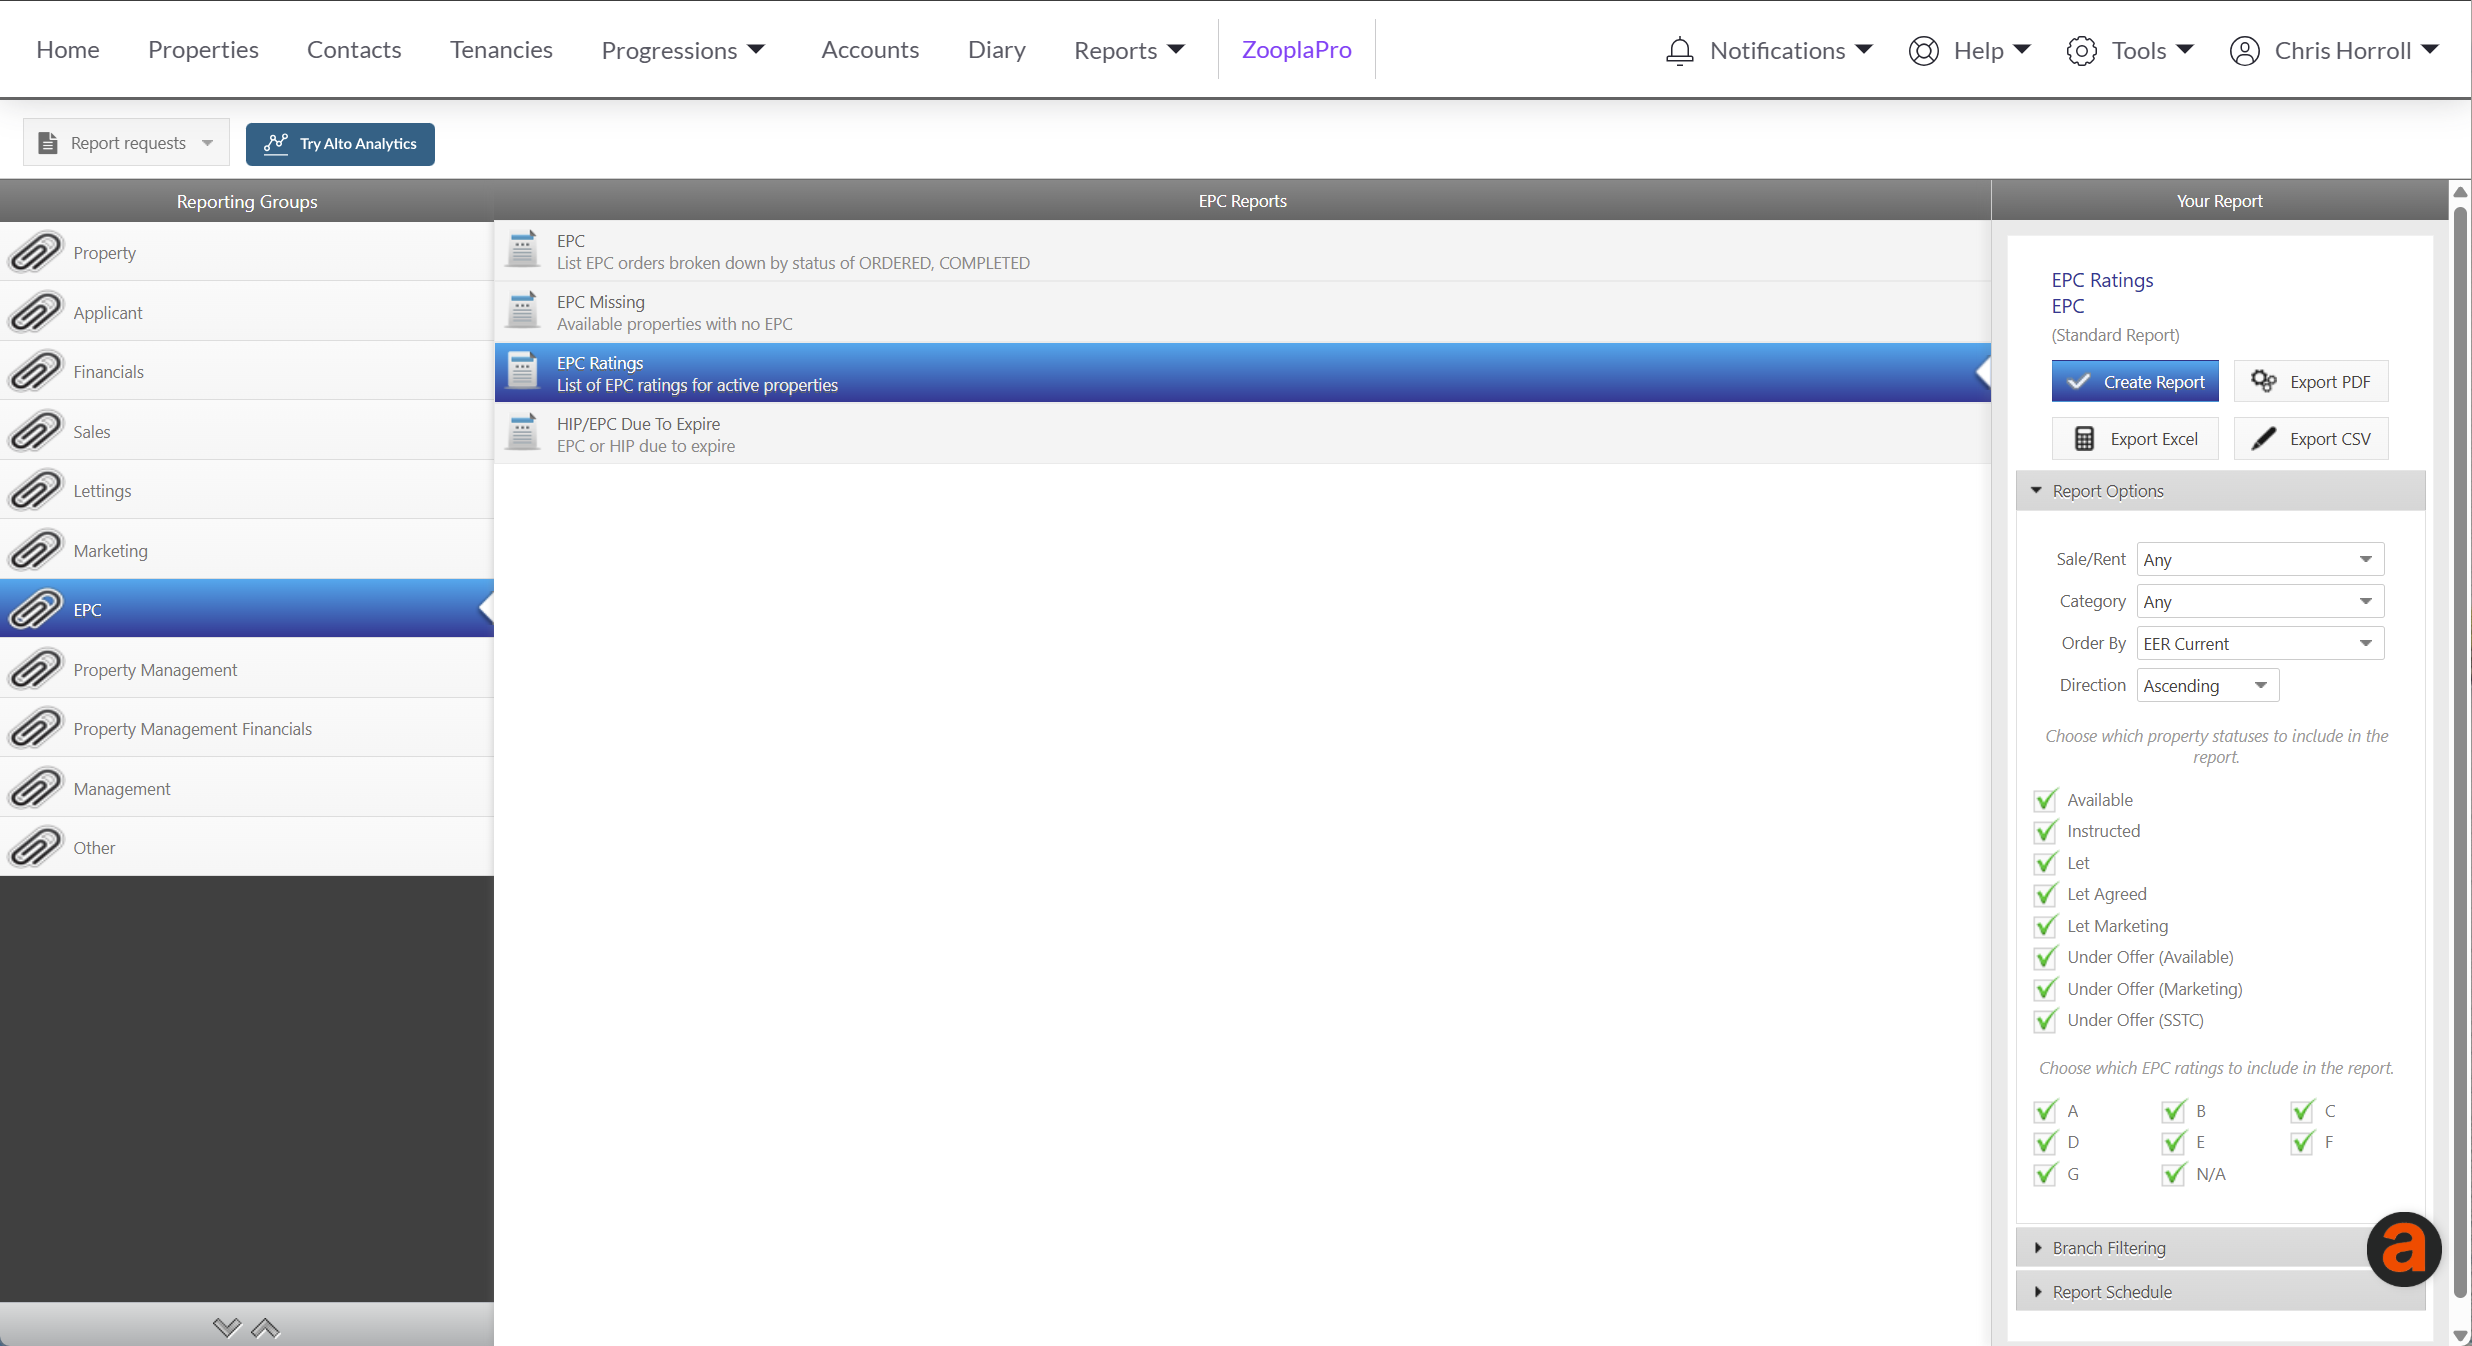Open the ZooplaPro link
2472x1346 pixels.
click(x=1297, y=50)
